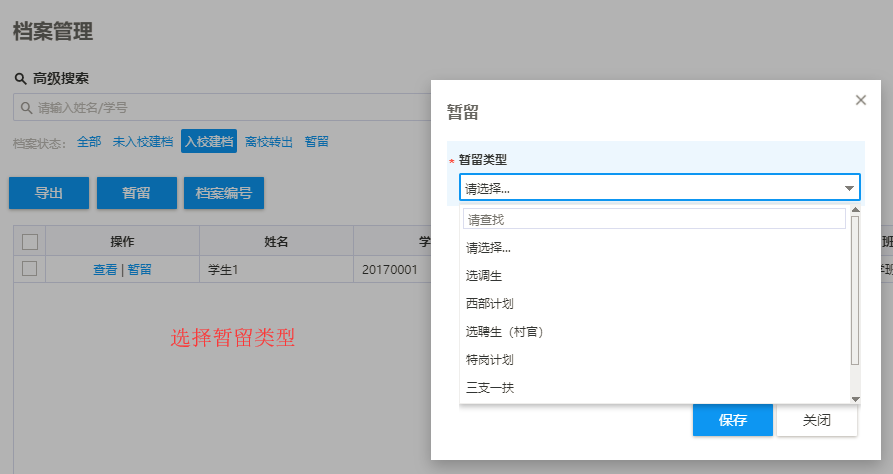Check the row checkbox for 学生1
Screen dimensions: 893x474
(30, 268)
